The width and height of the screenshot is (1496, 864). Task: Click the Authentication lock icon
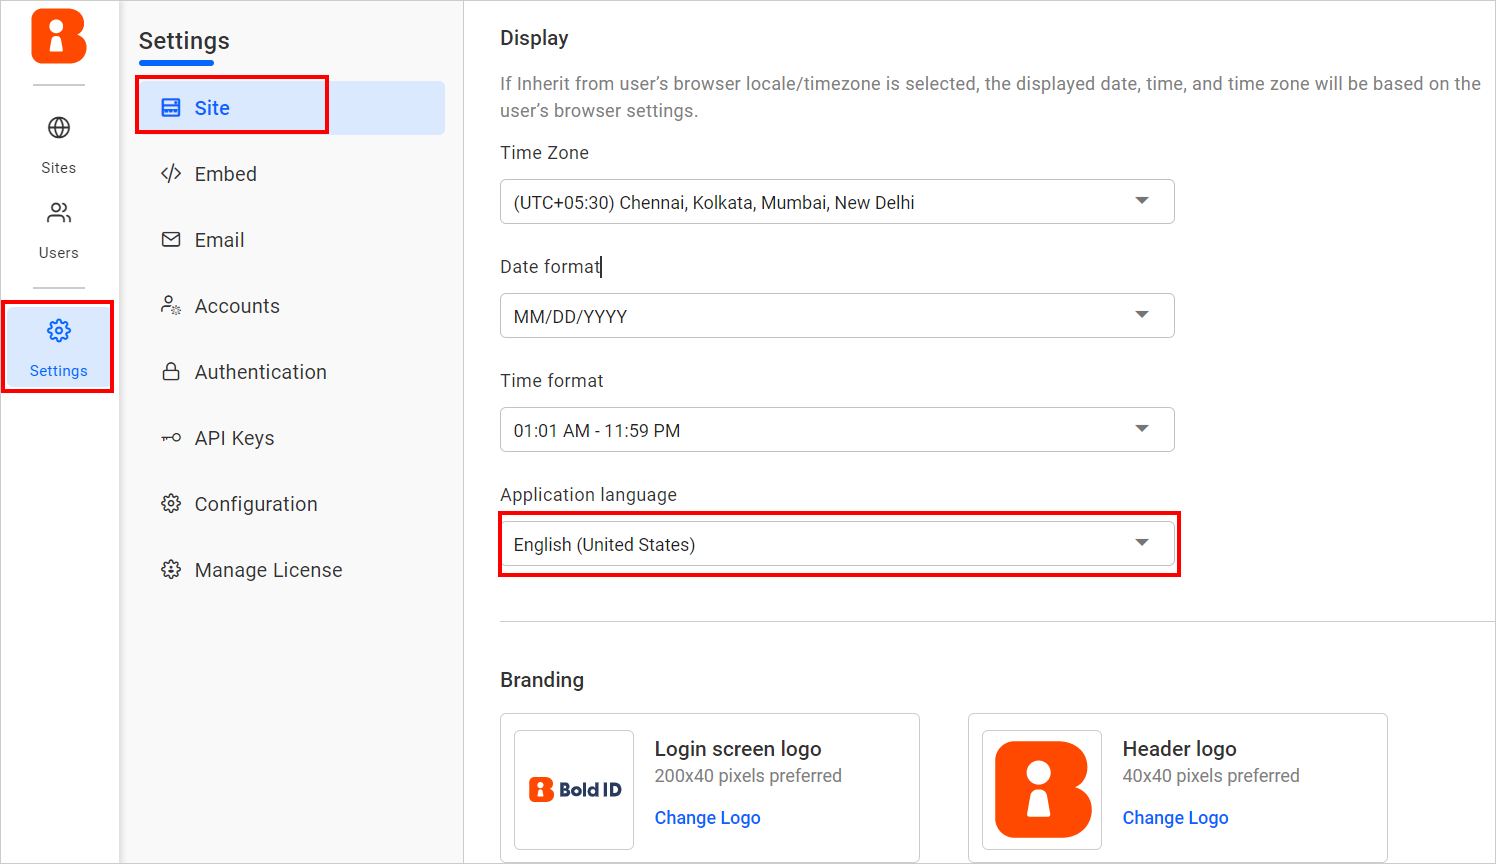[x=171, y=372]
